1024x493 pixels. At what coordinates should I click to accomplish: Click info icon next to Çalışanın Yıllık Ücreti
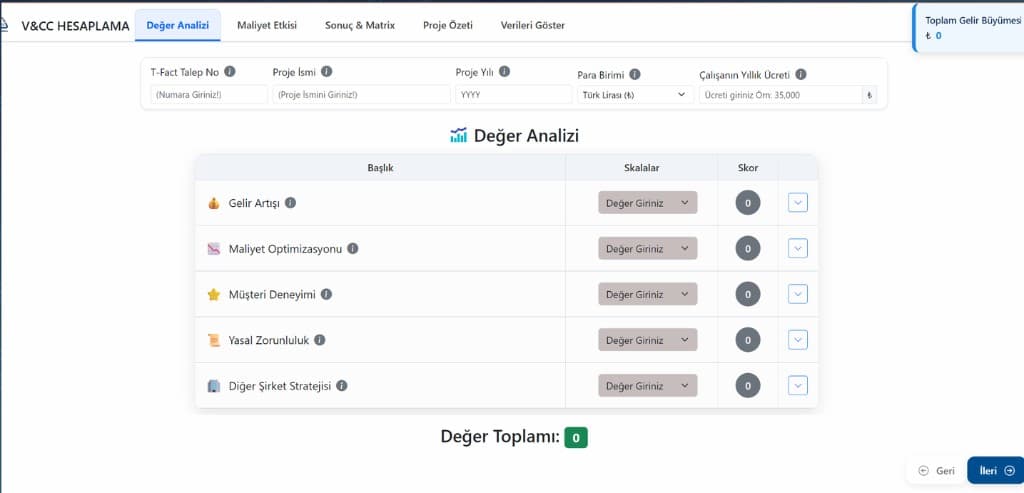pyautogui.click(x=801, y=74)
